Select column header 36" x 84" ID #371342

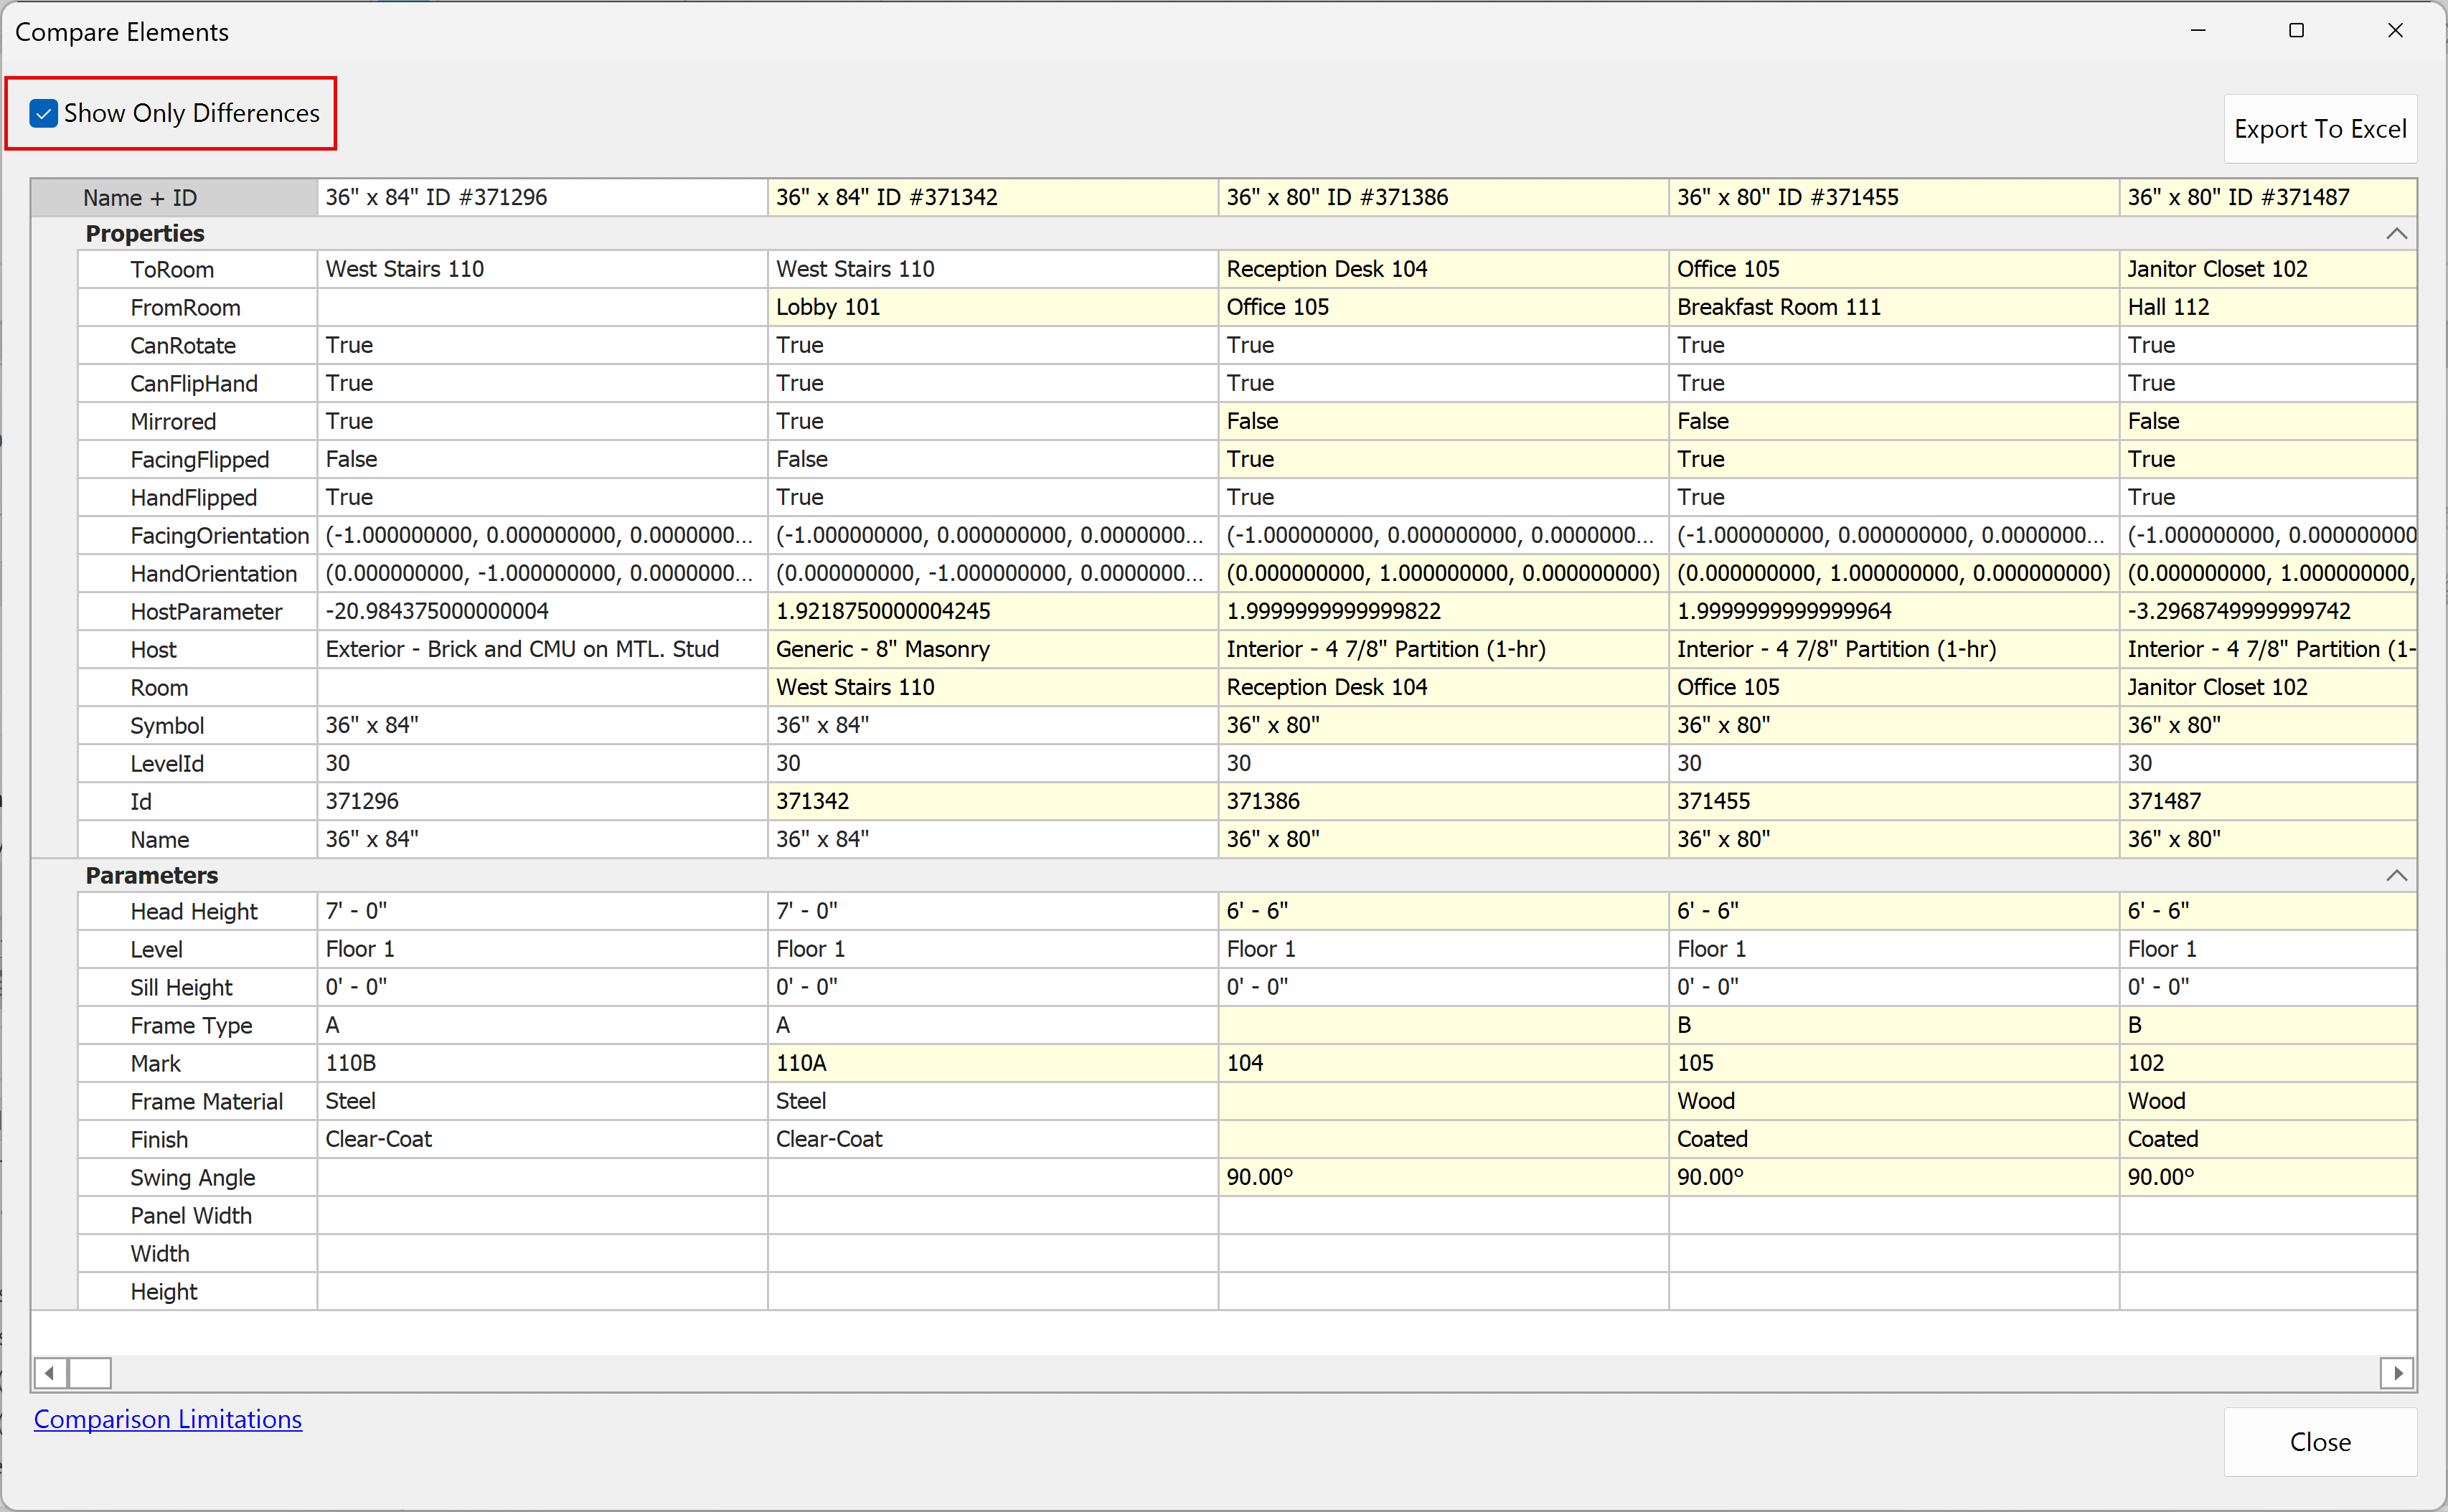click(x=993, y=198)
